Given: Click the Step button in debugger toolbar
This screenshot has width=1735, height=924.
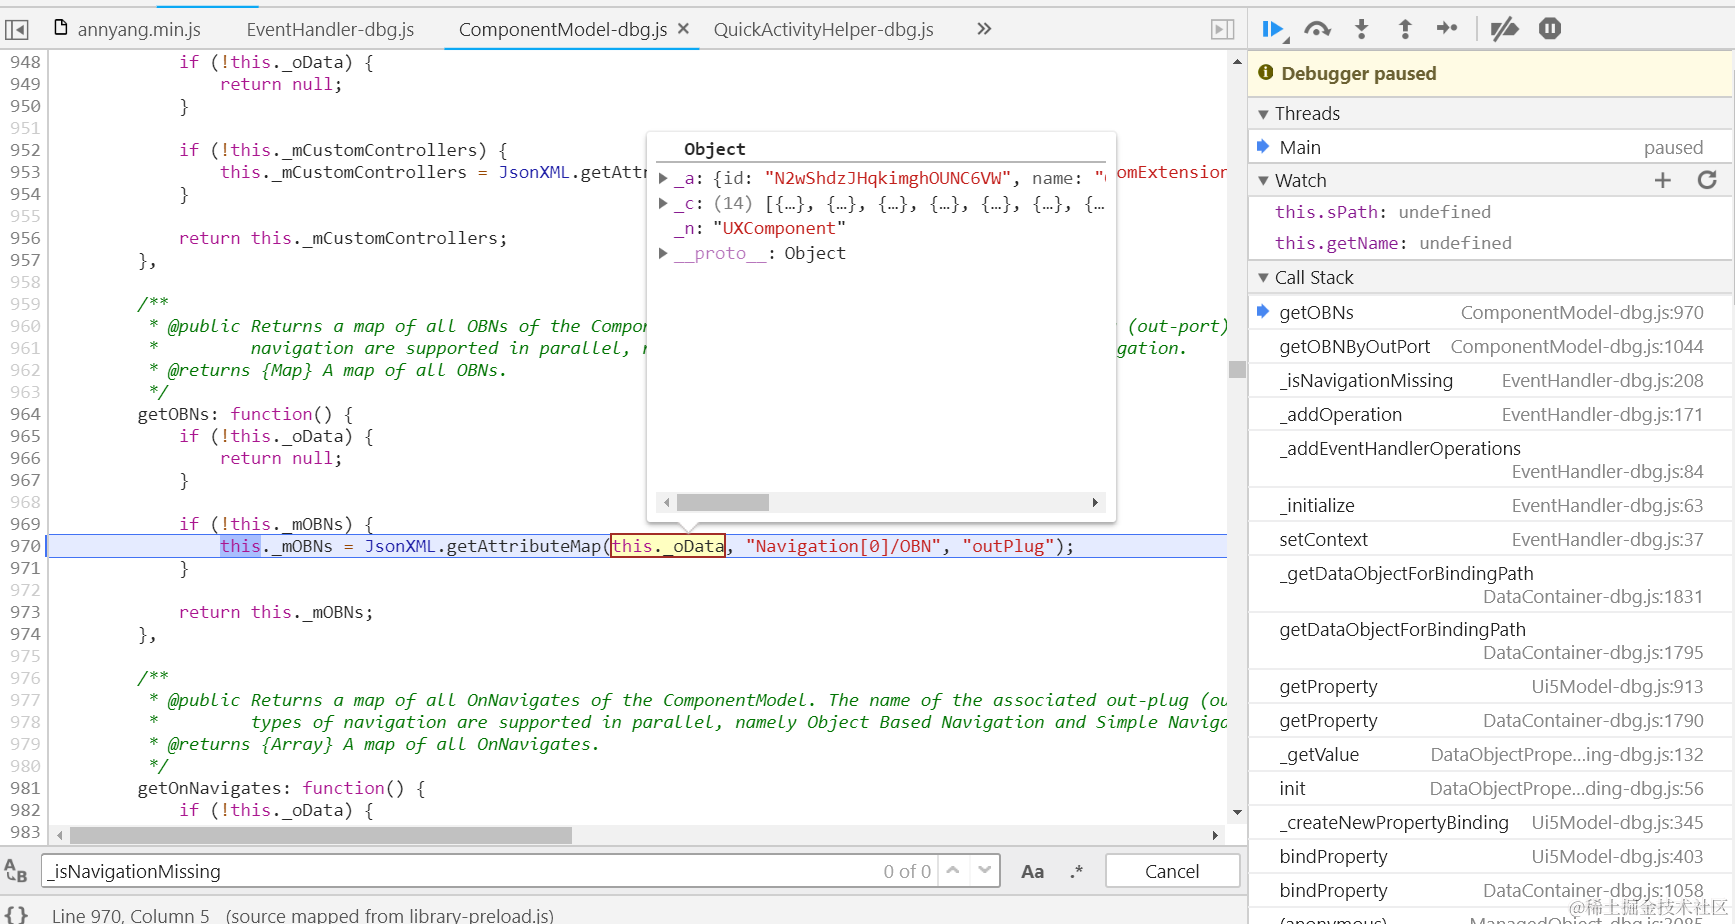Looking at the screenshot, I should coord(1447,29).
